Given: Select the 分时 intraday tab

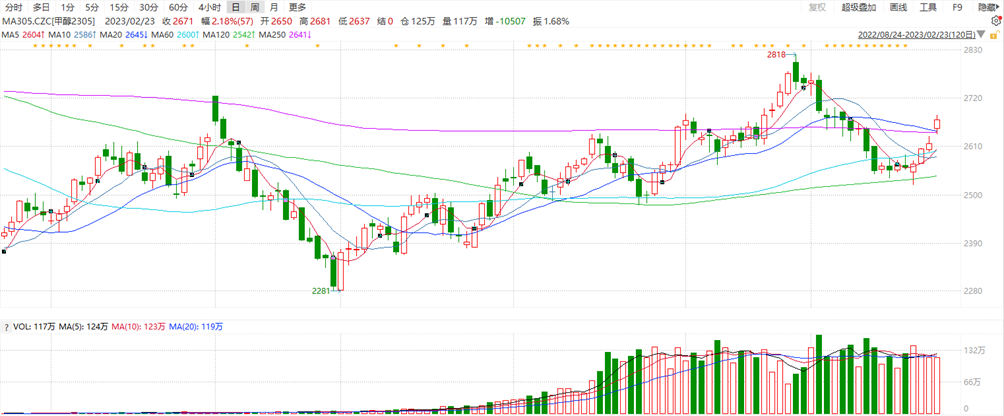Looking at the screenshot, I should tap(13, 7).
